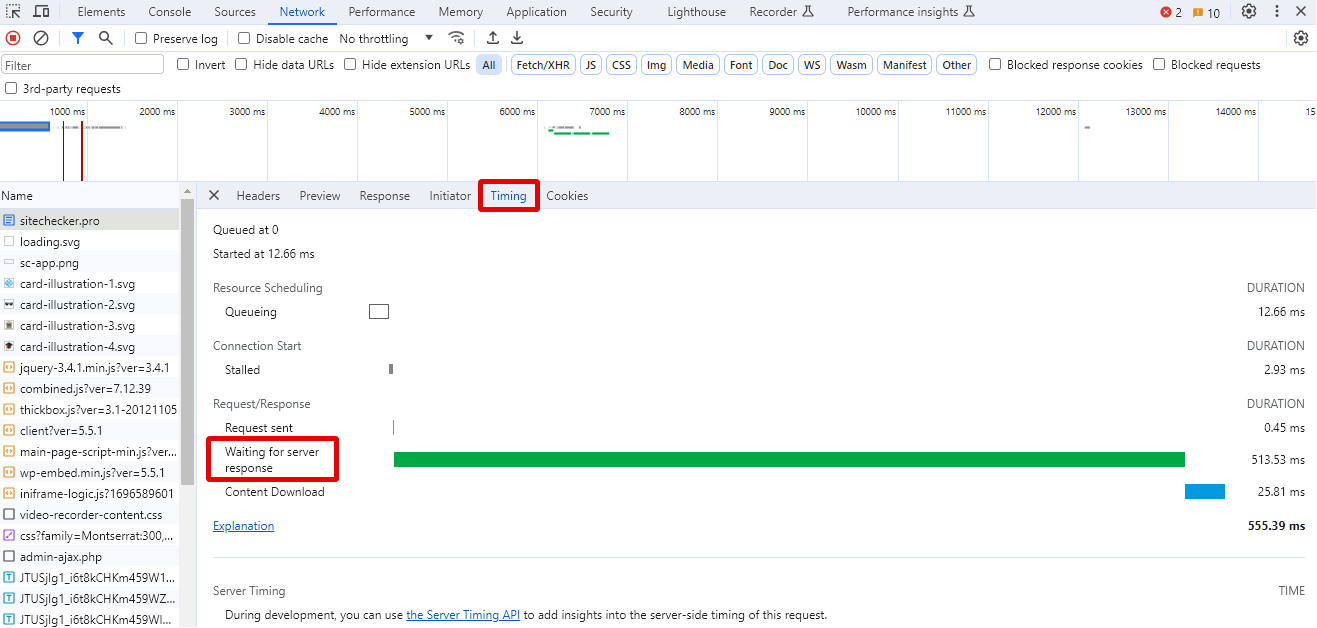
Task: Toggle the device toolbar icon
Action: point(42,12)
